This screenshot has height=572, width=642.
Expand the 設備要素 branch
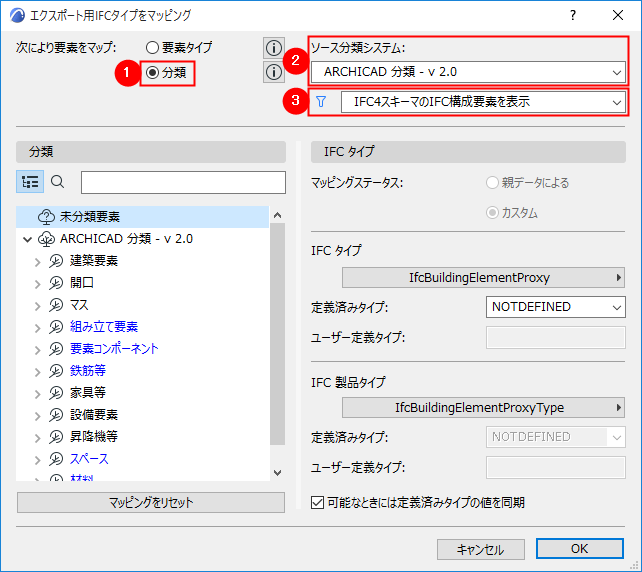[38, 416]
